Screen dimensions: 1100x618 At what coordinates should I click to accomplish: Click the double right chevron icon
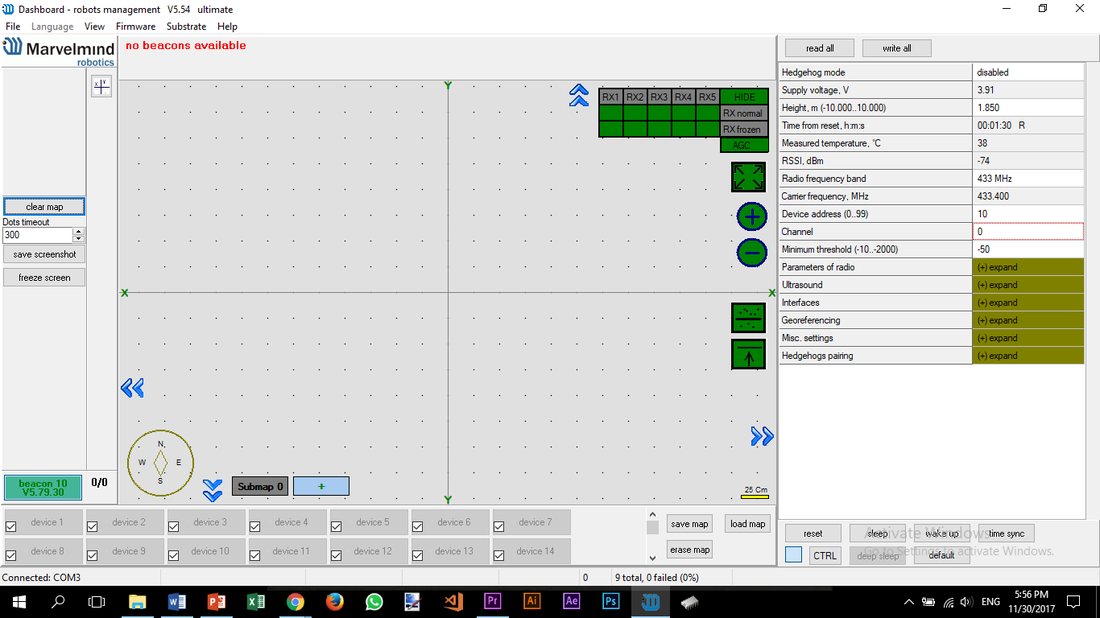[x=762, y=436]
